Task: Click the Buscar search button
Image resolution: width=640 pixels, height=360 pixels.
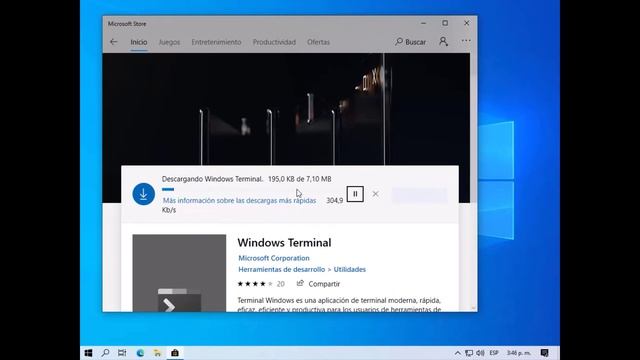Action: coord(410,42)
